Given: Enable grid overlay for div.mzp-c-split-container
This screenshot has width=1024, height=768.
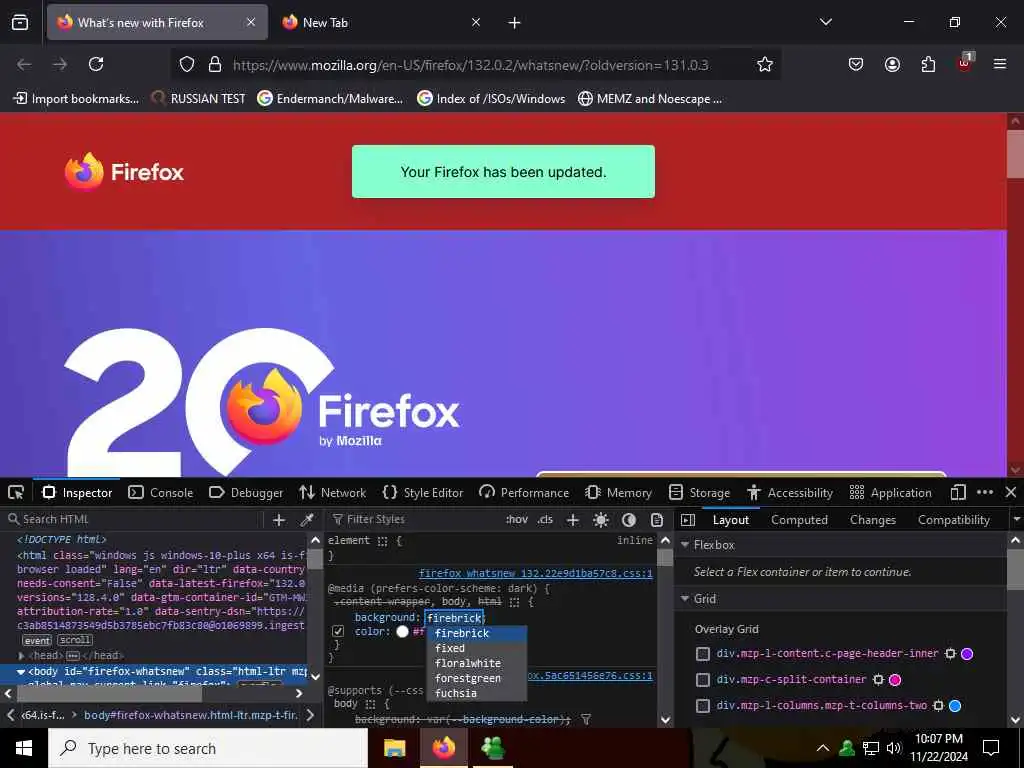Looking at the screenshot, I should pos(703,680).
